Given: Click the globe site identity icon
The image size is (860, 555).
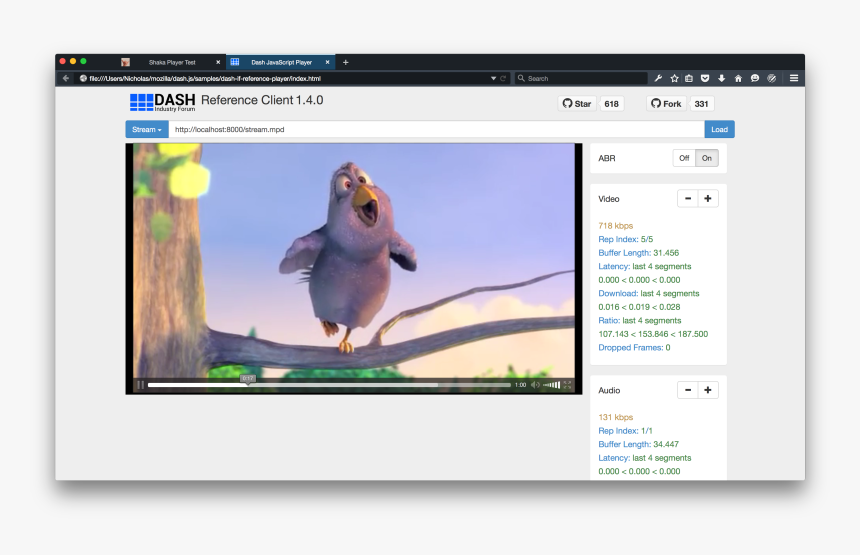Looking at the screenshot, I should (83, 78).
